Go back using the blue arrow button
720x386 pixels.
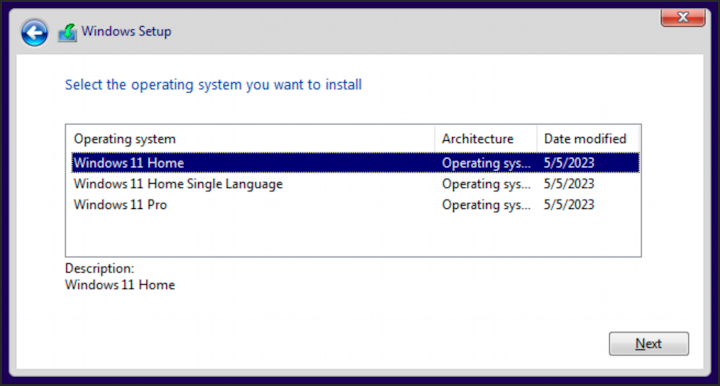point(34,33)
